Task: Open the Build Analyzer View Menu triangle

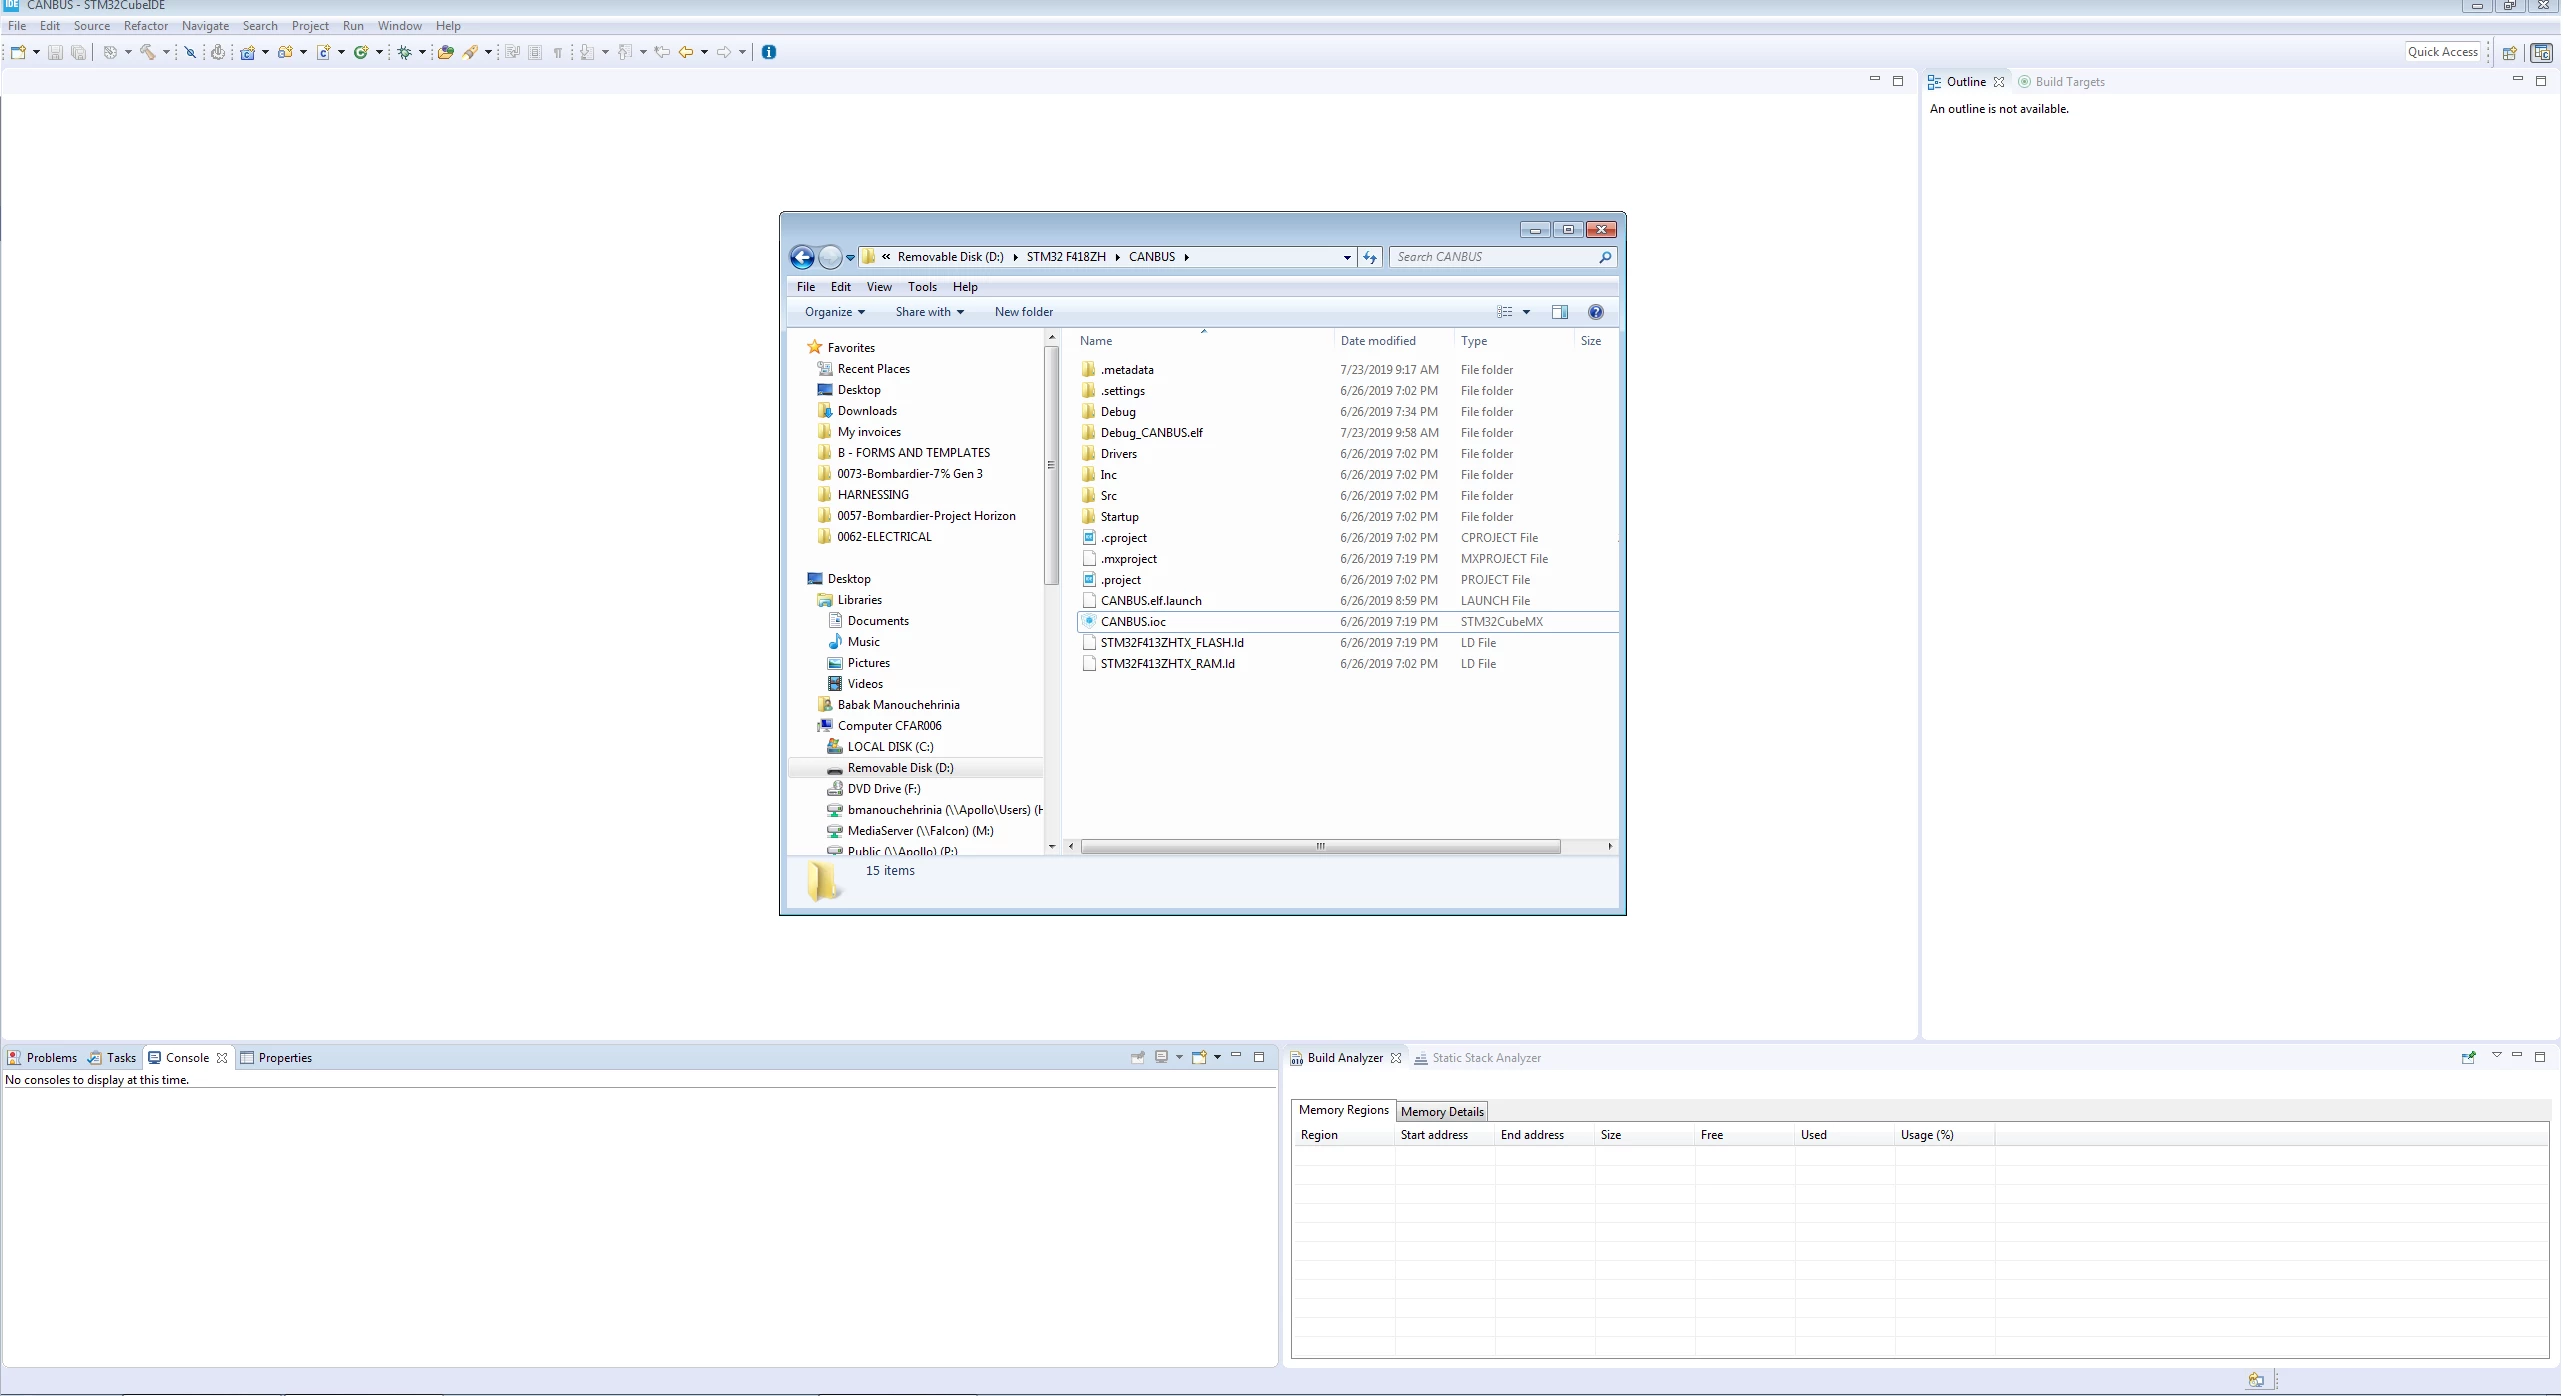Action: (x=2496, y=1056)
